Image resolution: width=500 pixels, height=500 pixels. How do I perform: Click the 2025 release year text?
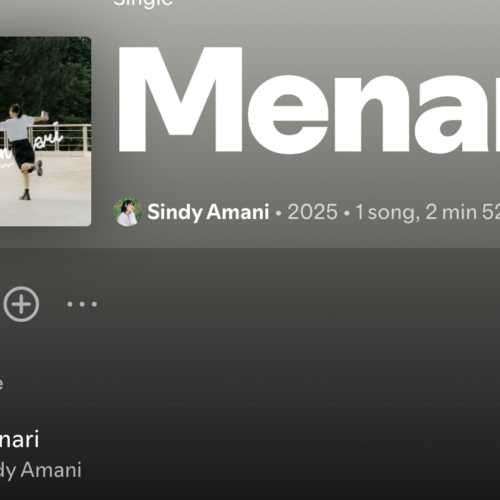click(313, 212)
